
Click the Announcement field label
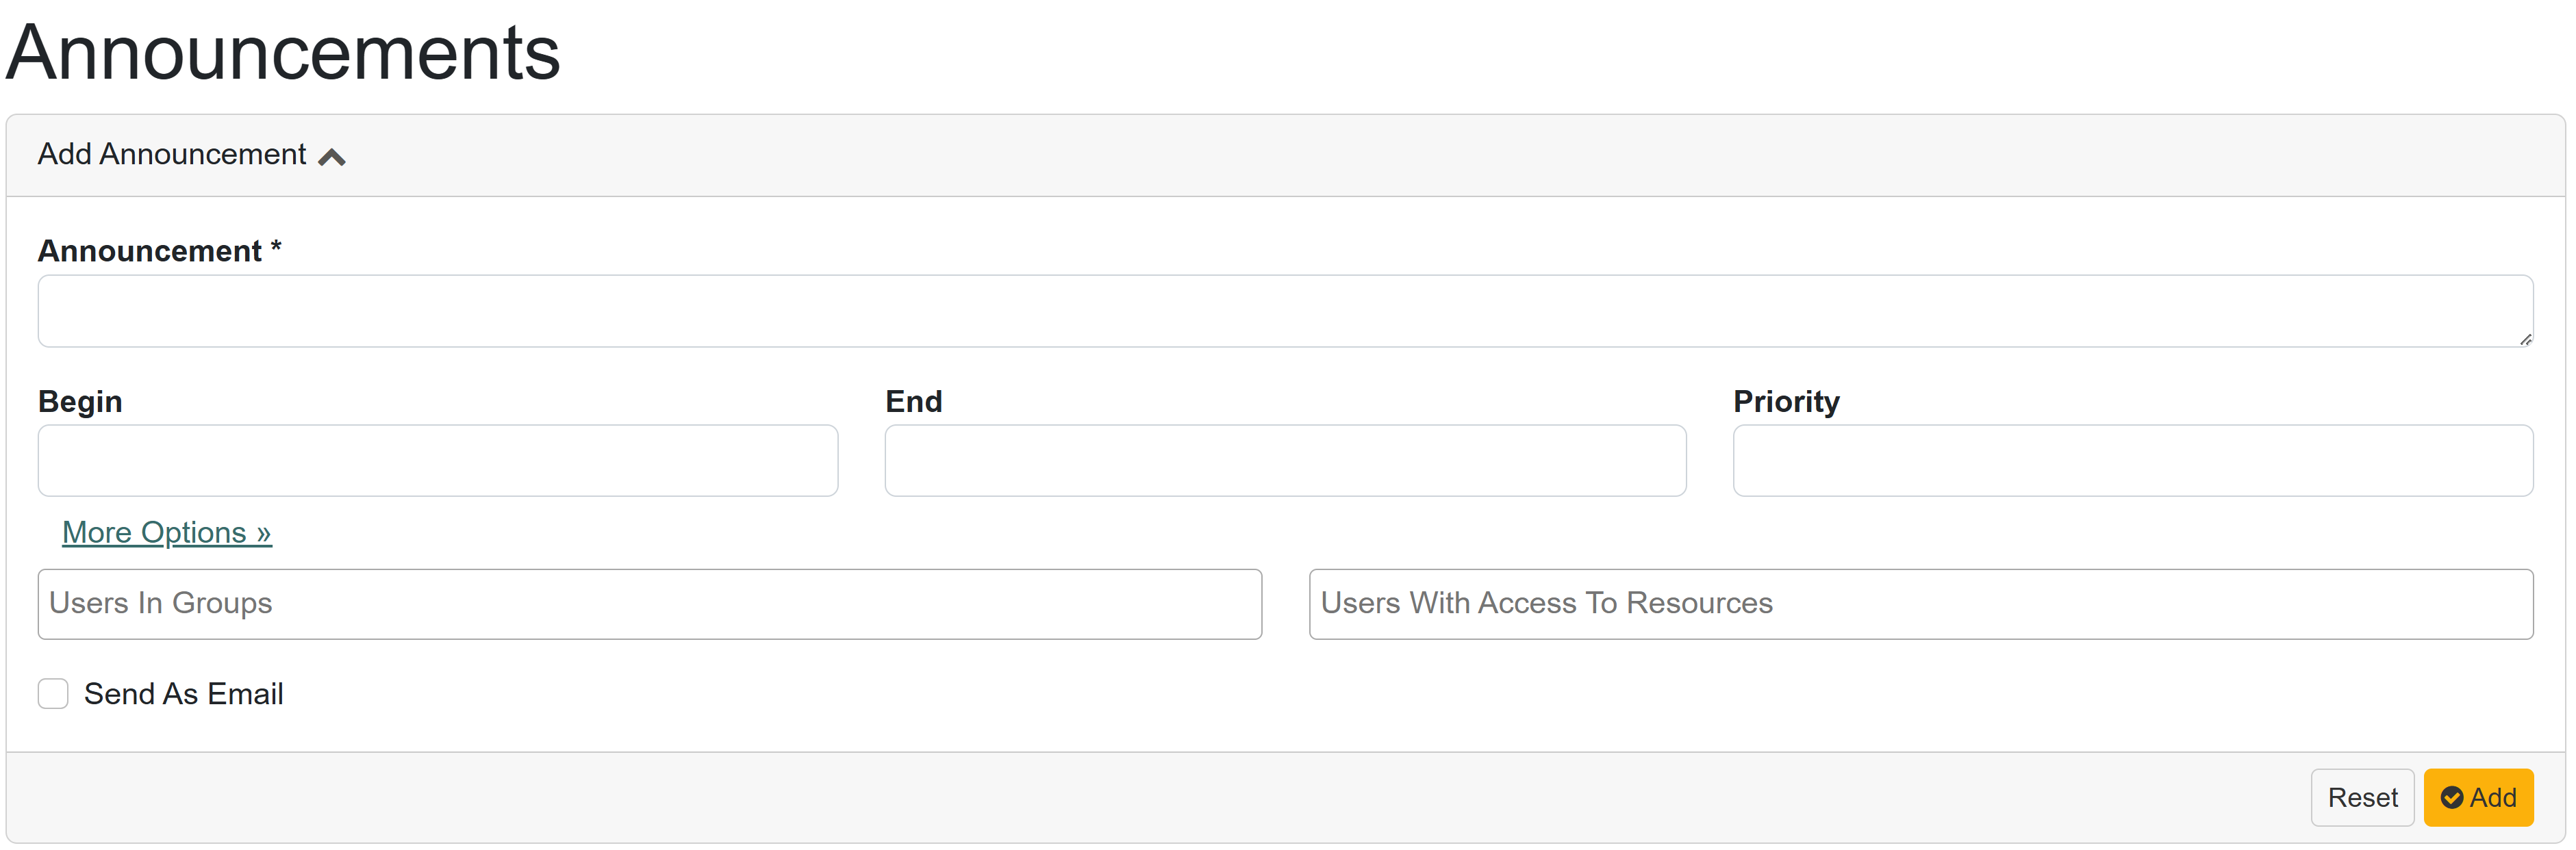pos(150,251)
